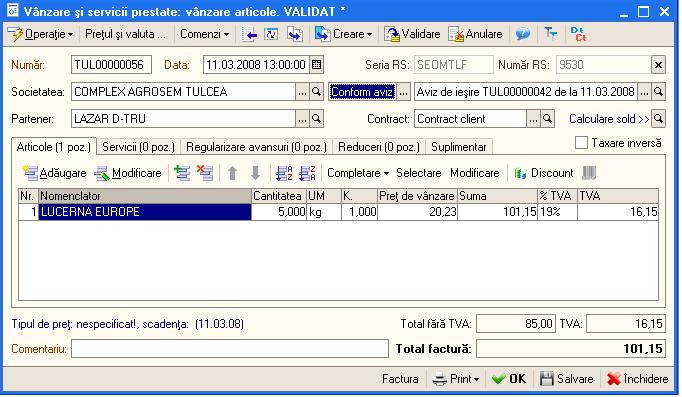Click the sort A-Z ascending icon

coord(284,173)
